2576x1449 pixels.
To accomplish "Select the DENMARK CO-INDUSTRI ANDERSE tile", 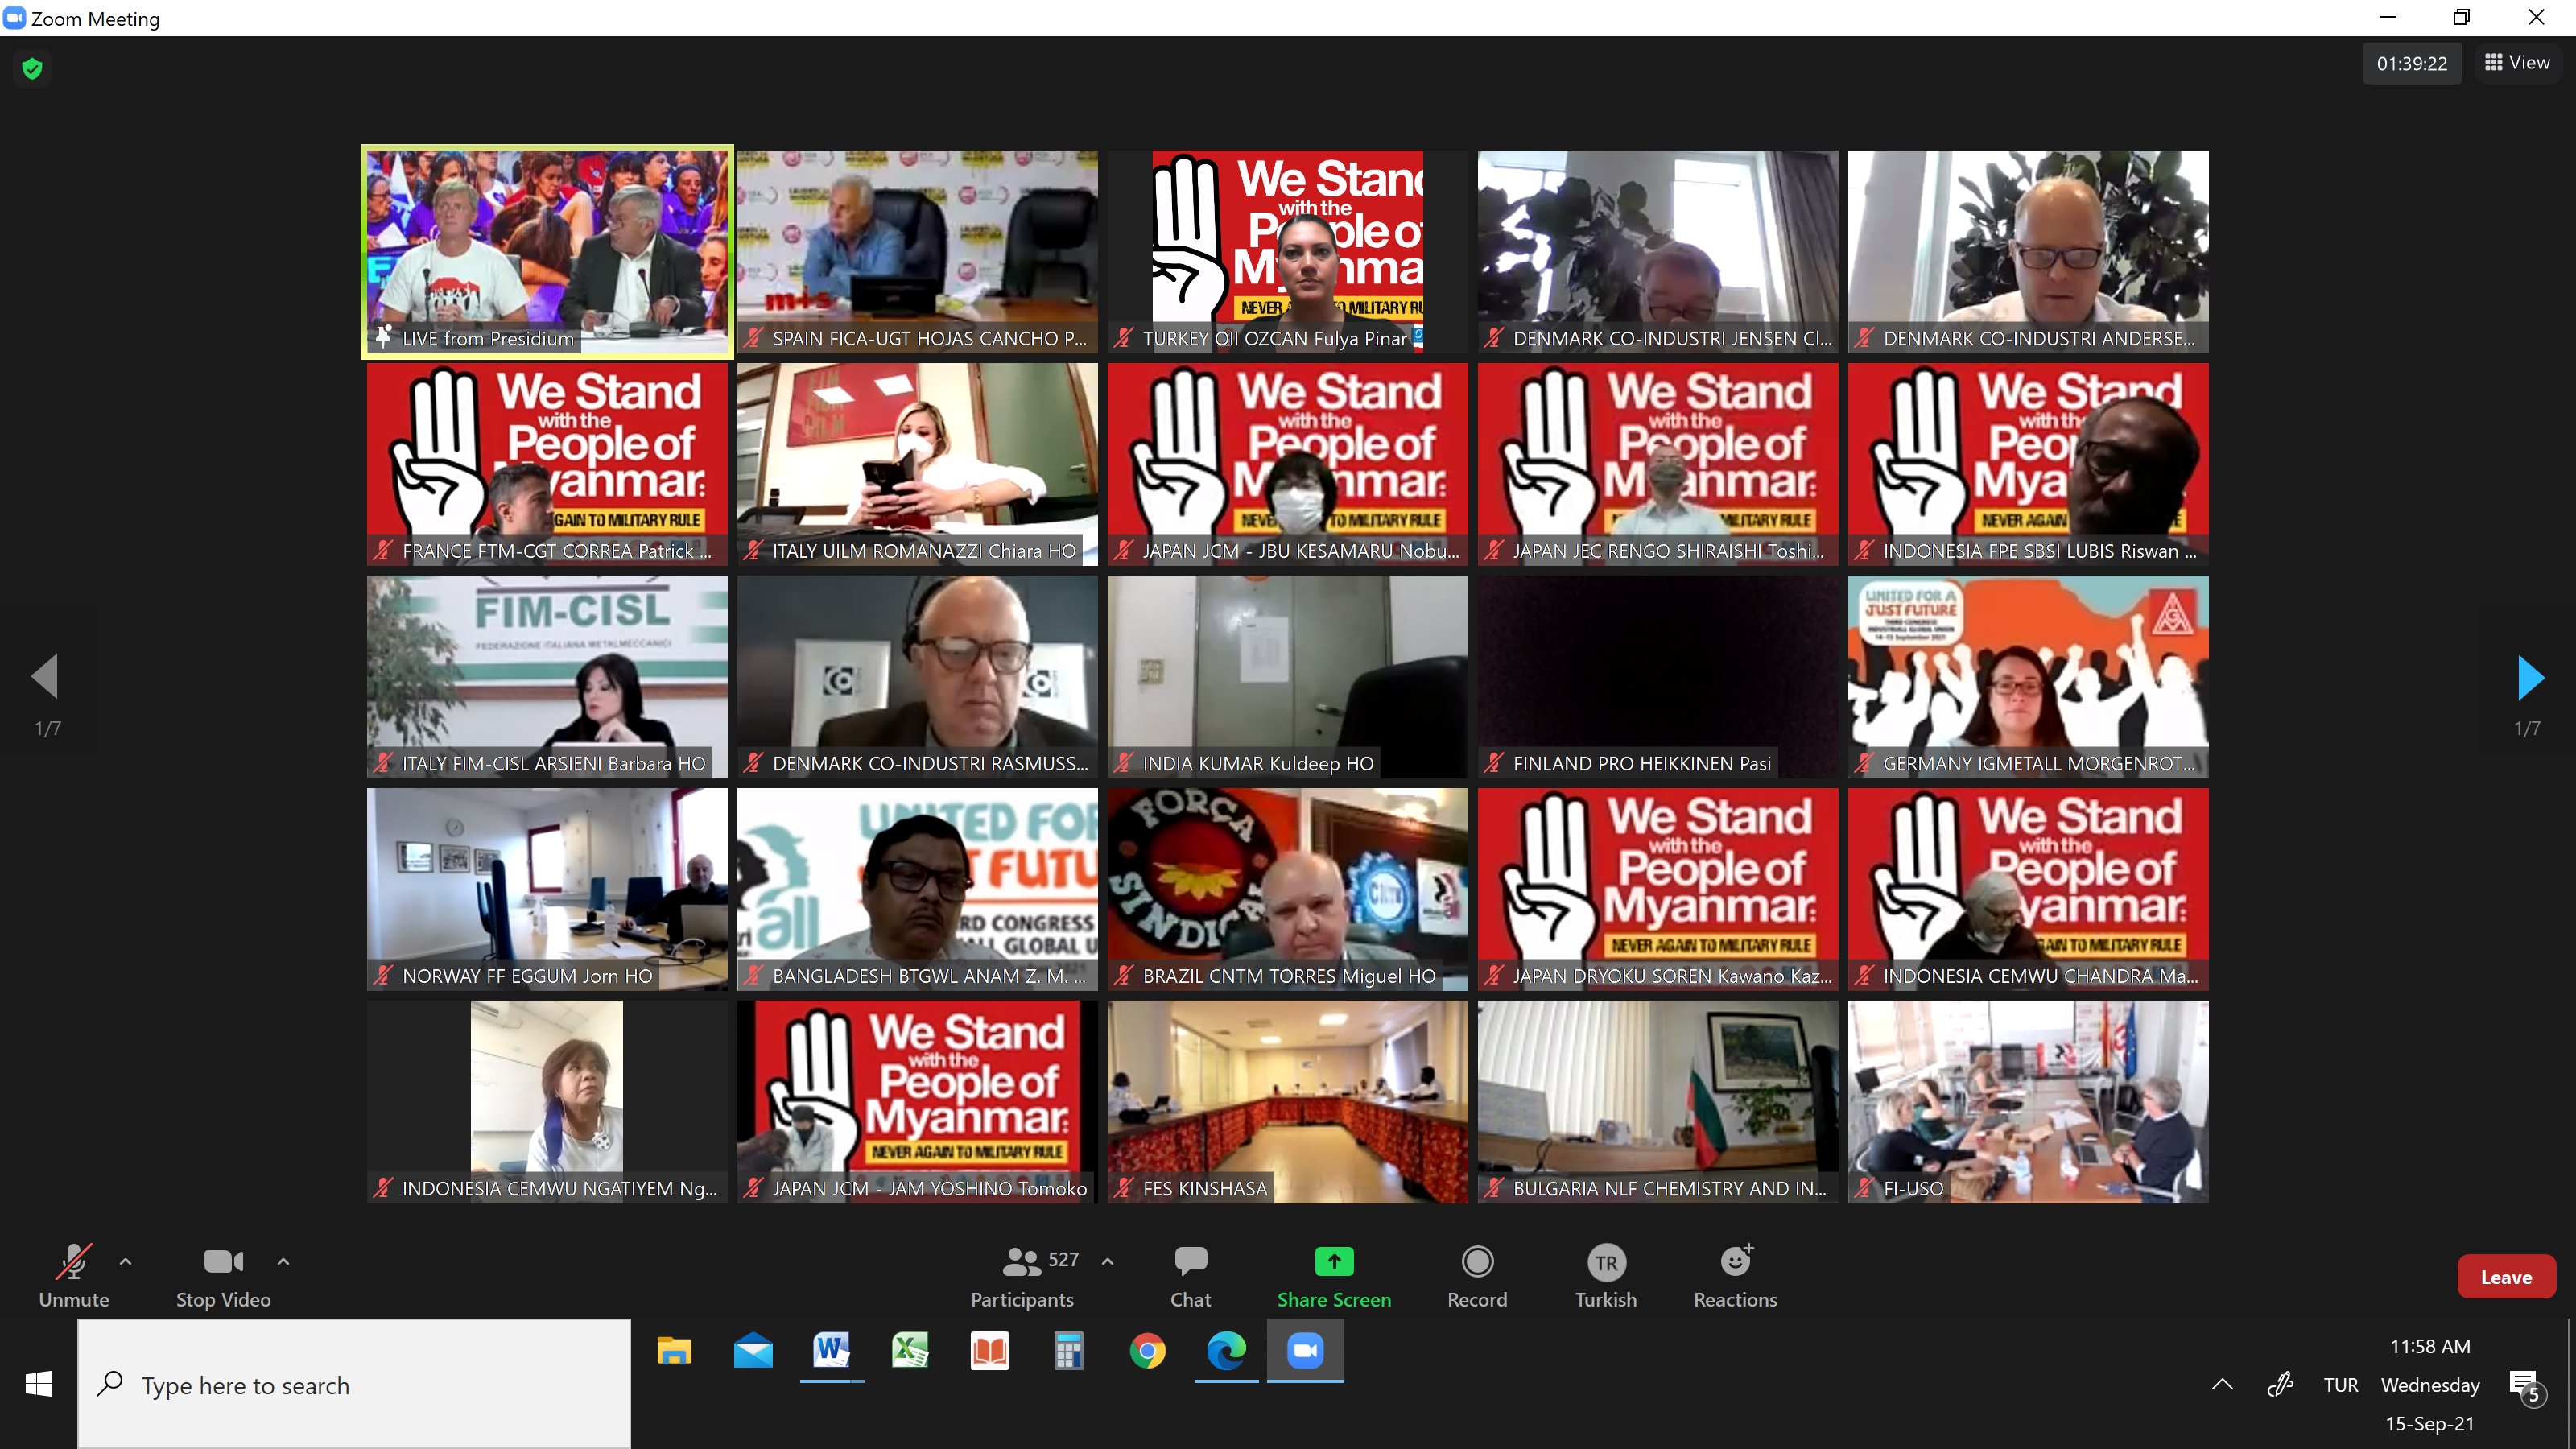I will (x=2028, y=252).
